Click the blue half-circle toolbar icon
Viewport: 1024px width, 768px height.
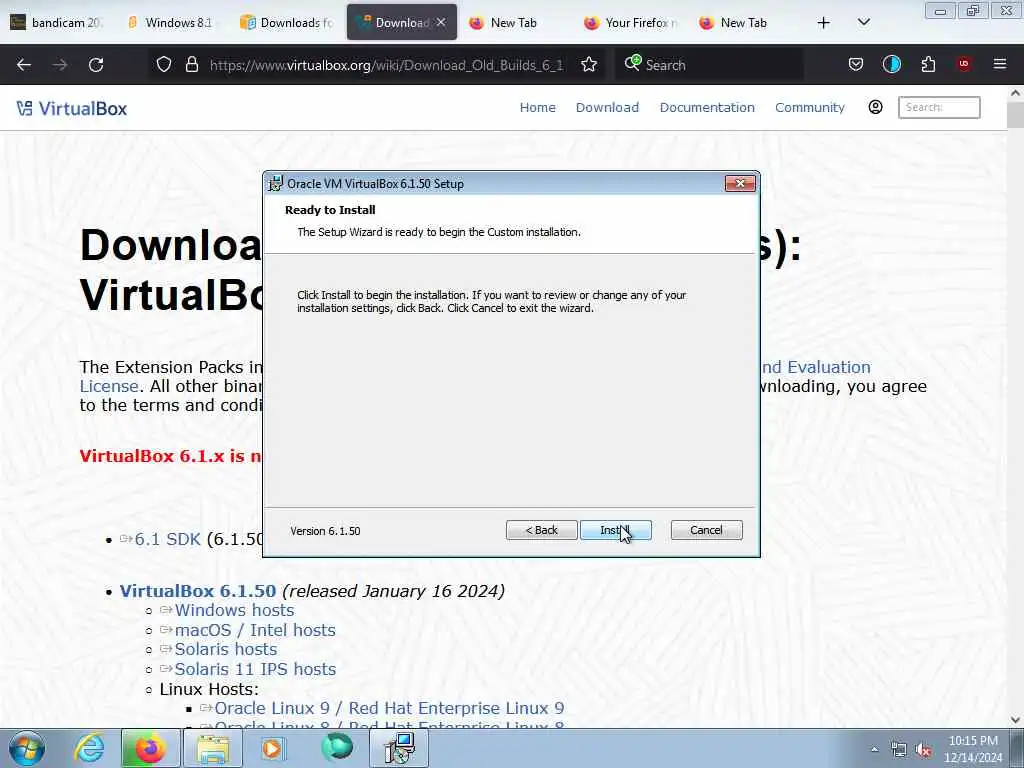click(x=891, y=65)
